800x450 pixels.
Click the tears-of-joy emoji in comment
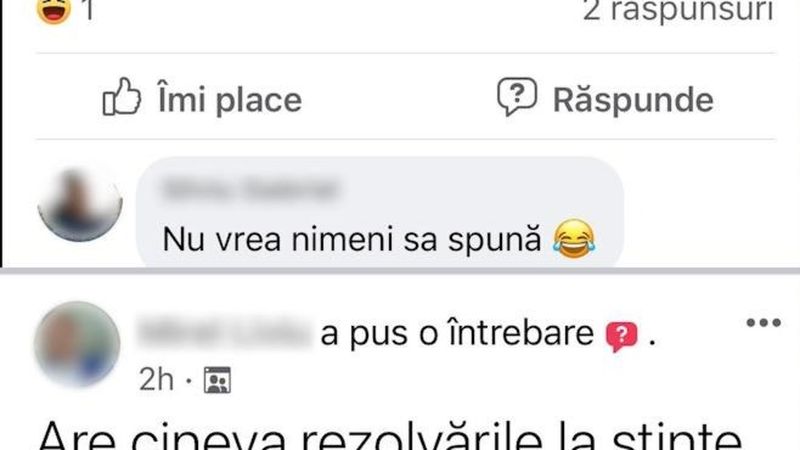point(574,239)
